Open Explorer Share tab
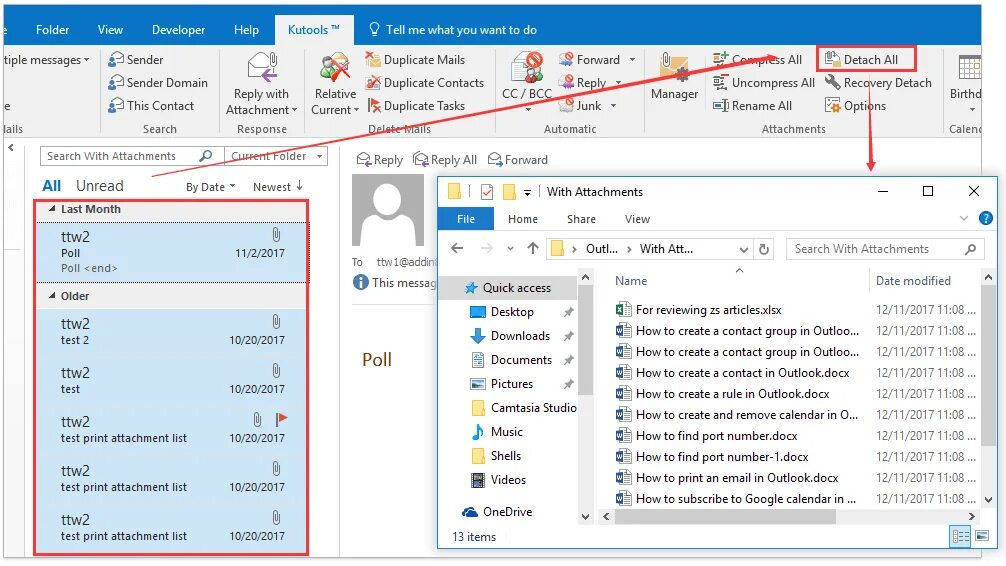 [581, 219]
